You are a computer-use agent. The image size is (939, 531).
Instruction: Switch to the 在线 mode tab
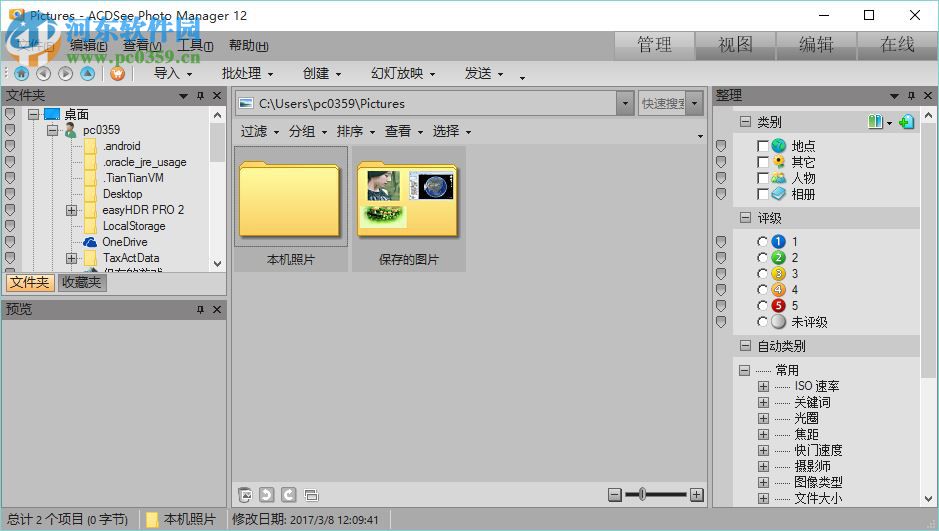click(x=897, y=45)
